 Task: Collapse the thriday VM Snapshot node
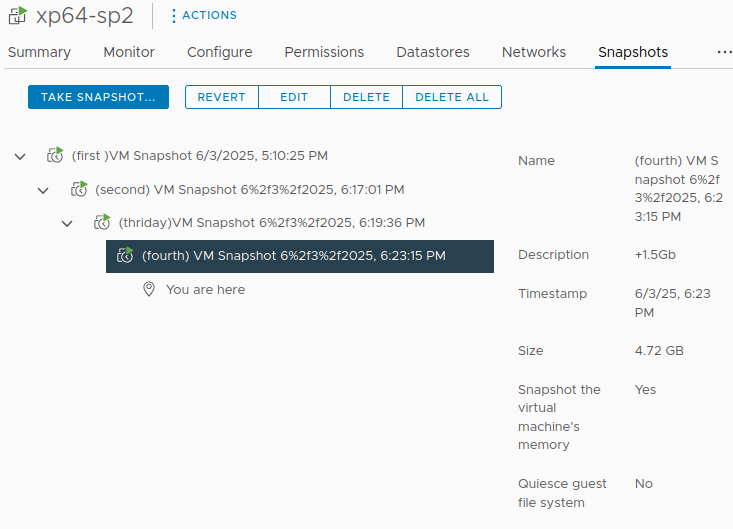click(x=67, y=223)
